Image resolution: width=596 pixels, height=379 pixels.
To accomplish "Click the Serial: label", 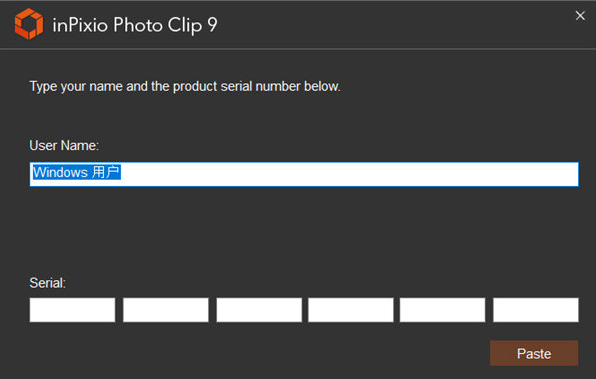I will point(48,283).
